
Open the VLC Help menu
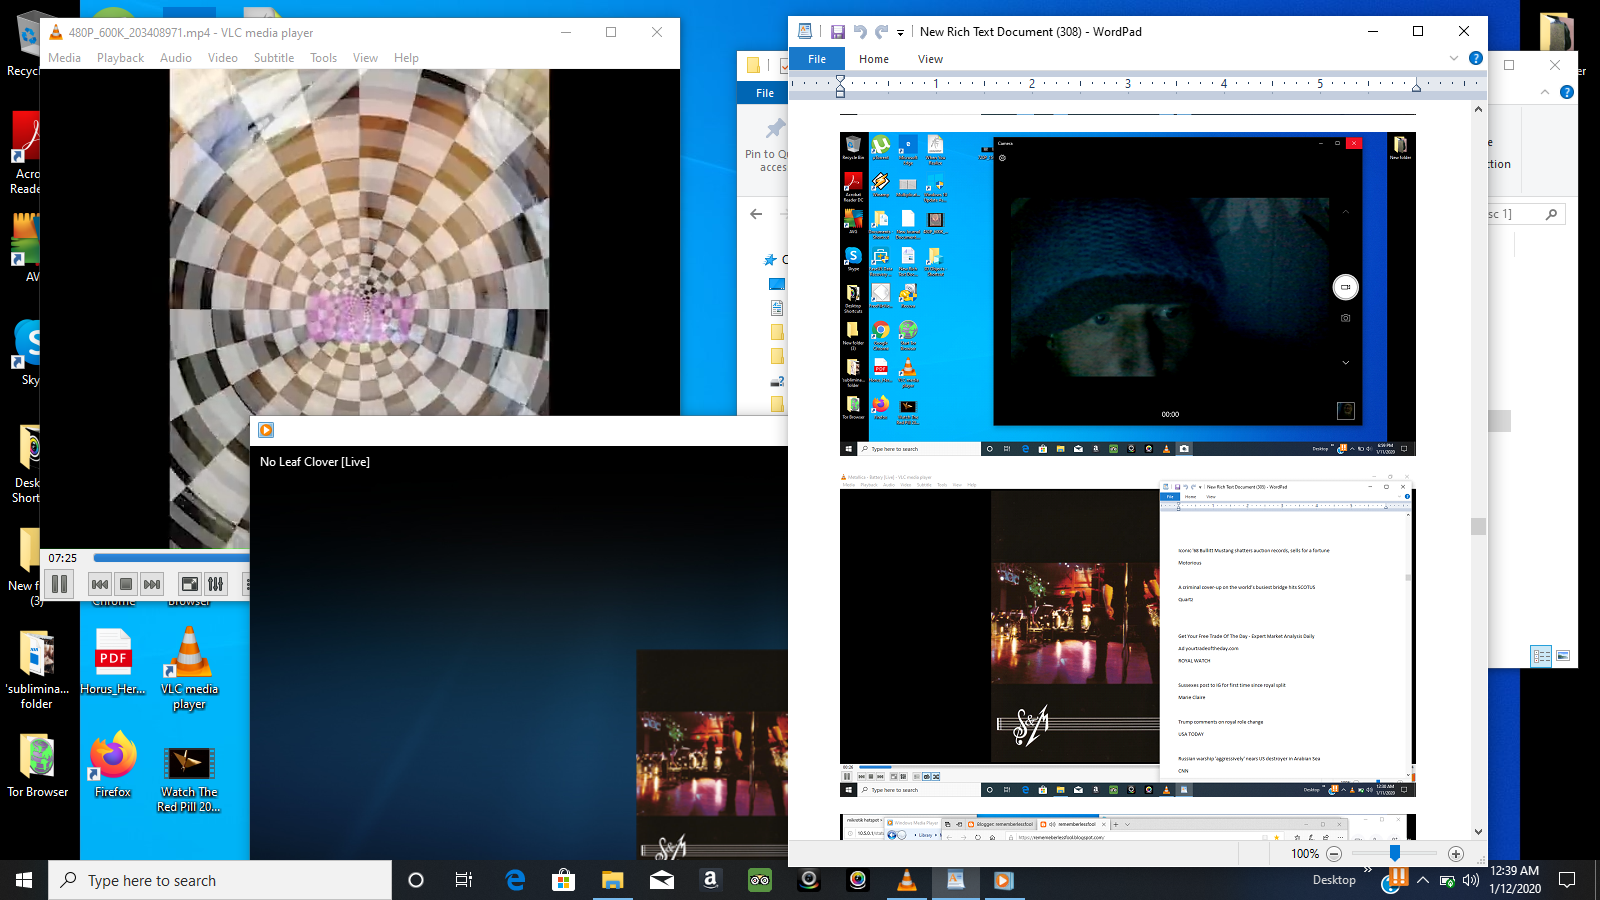(x=406, y=58)
